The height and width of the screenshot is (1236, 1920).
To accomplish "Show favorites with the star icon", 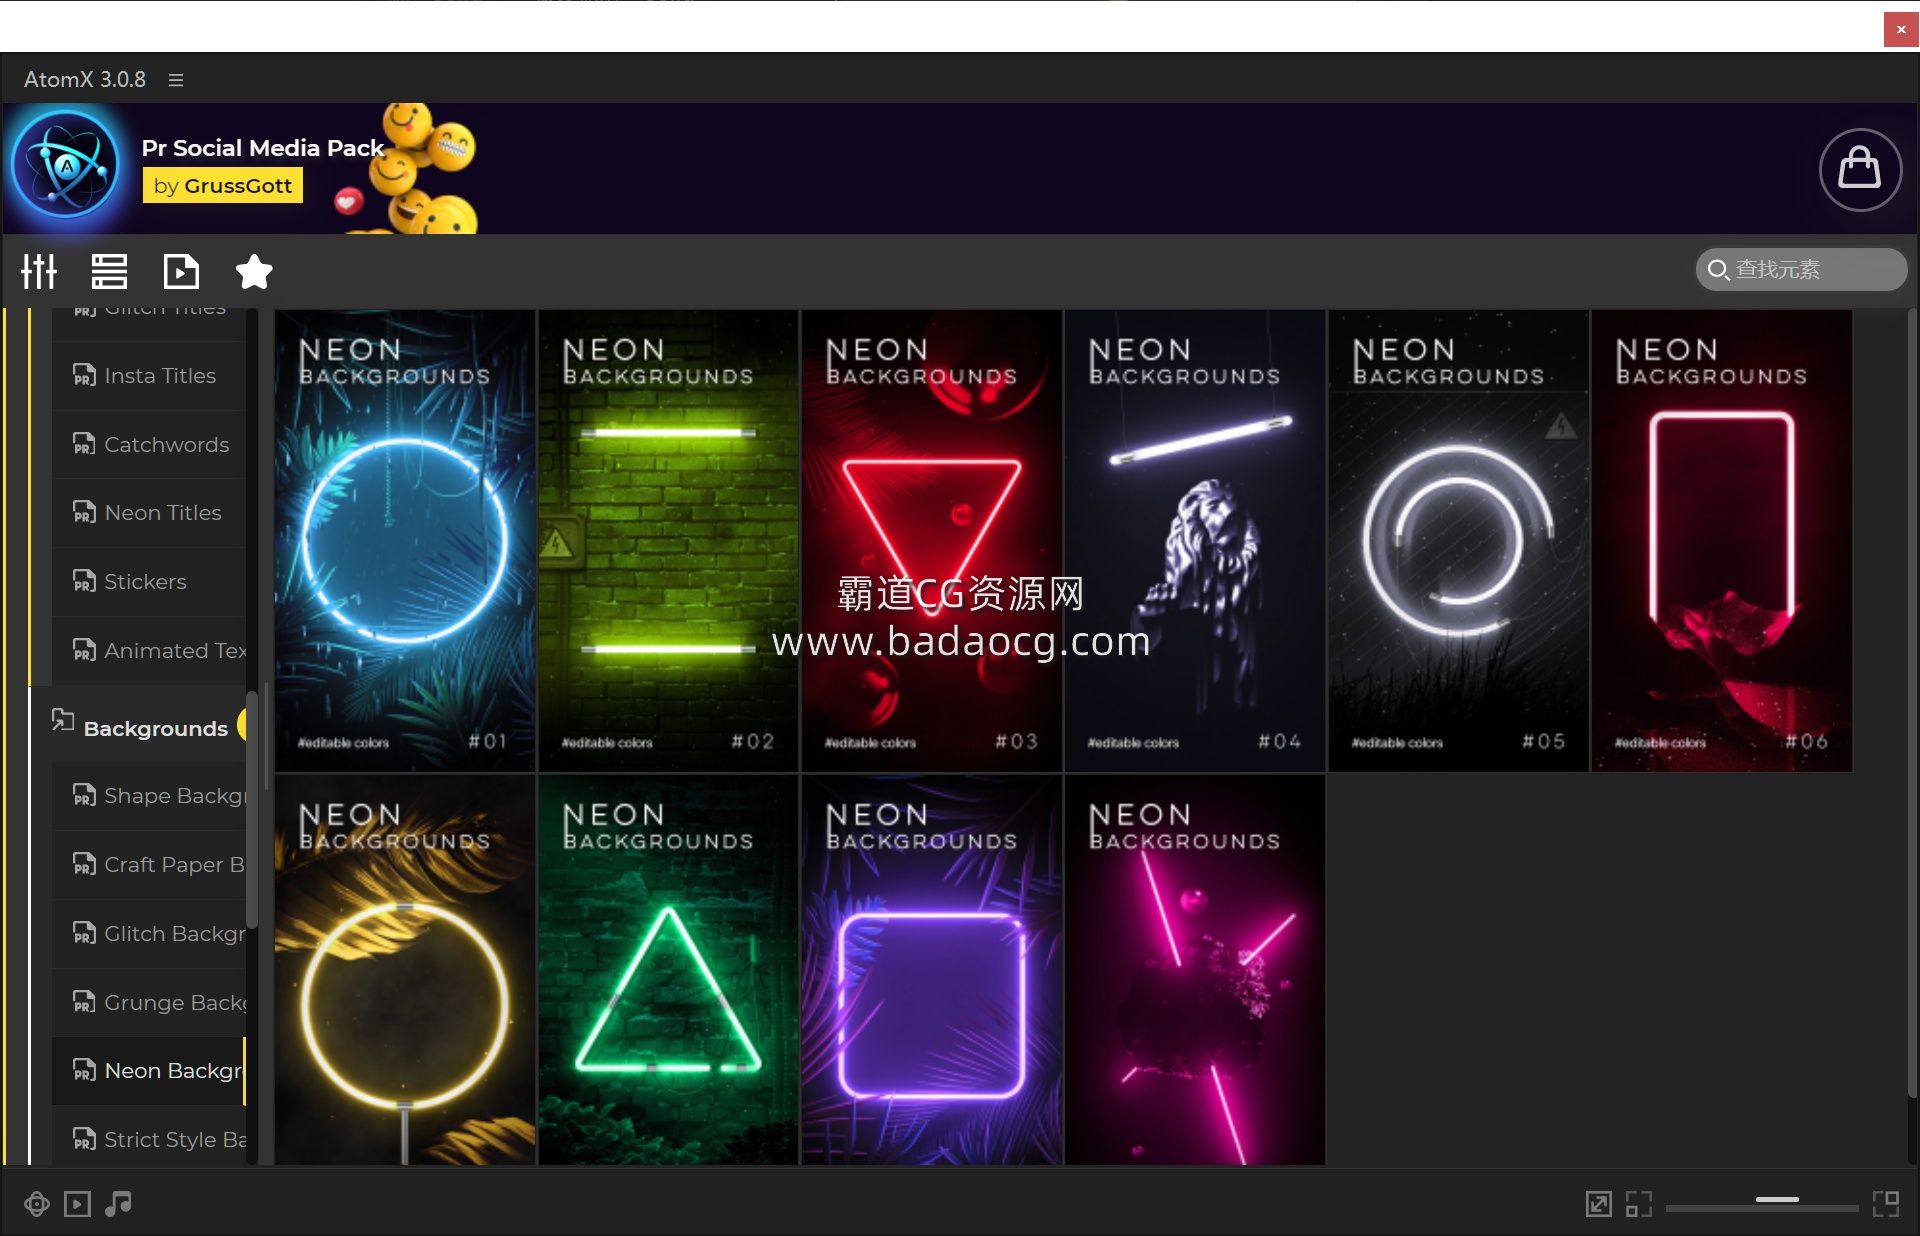I will coord(254,271).
